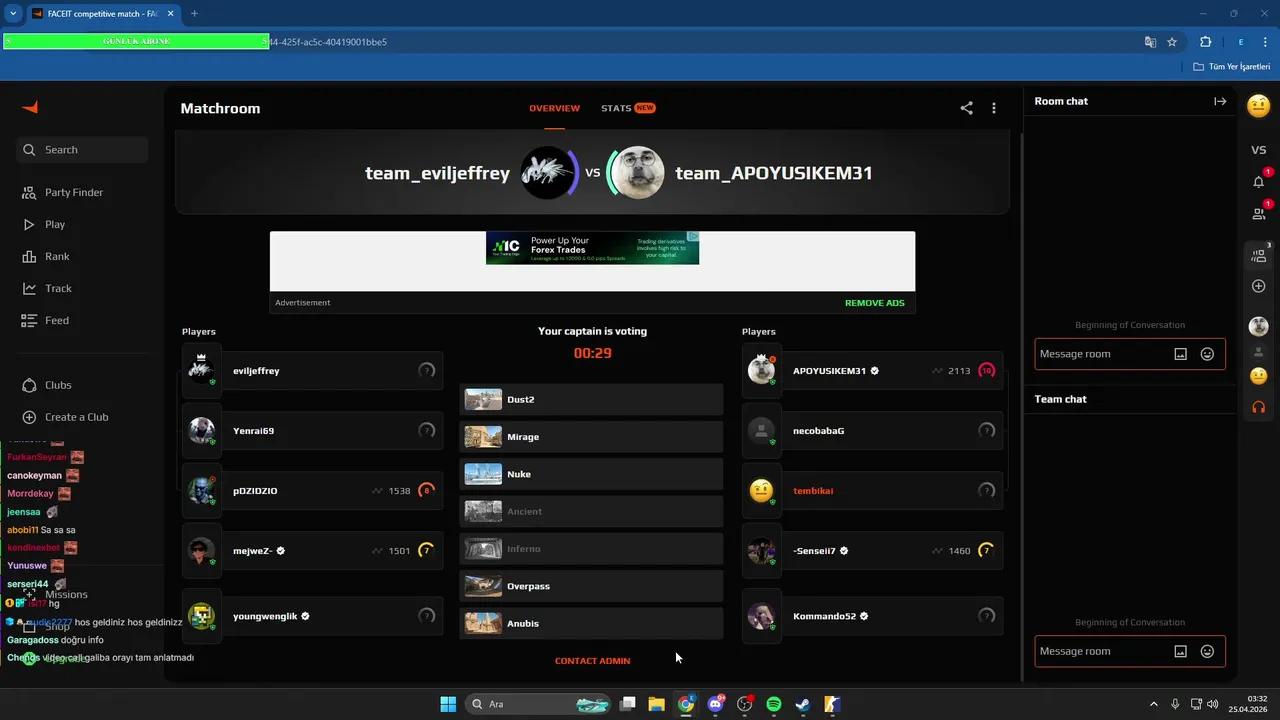Click the Contact Admin link
Viewport: 1280px width, 720px height.
tap(592, 661)
